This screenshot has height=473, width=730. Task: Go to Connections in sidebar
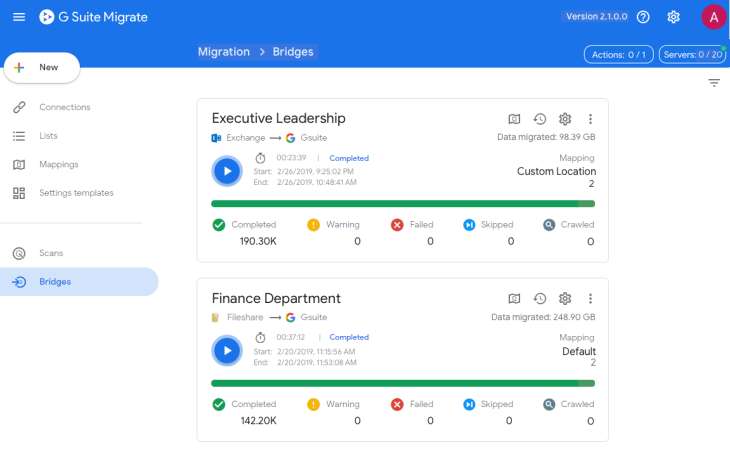pyautogui.click(x=65, y=107)
